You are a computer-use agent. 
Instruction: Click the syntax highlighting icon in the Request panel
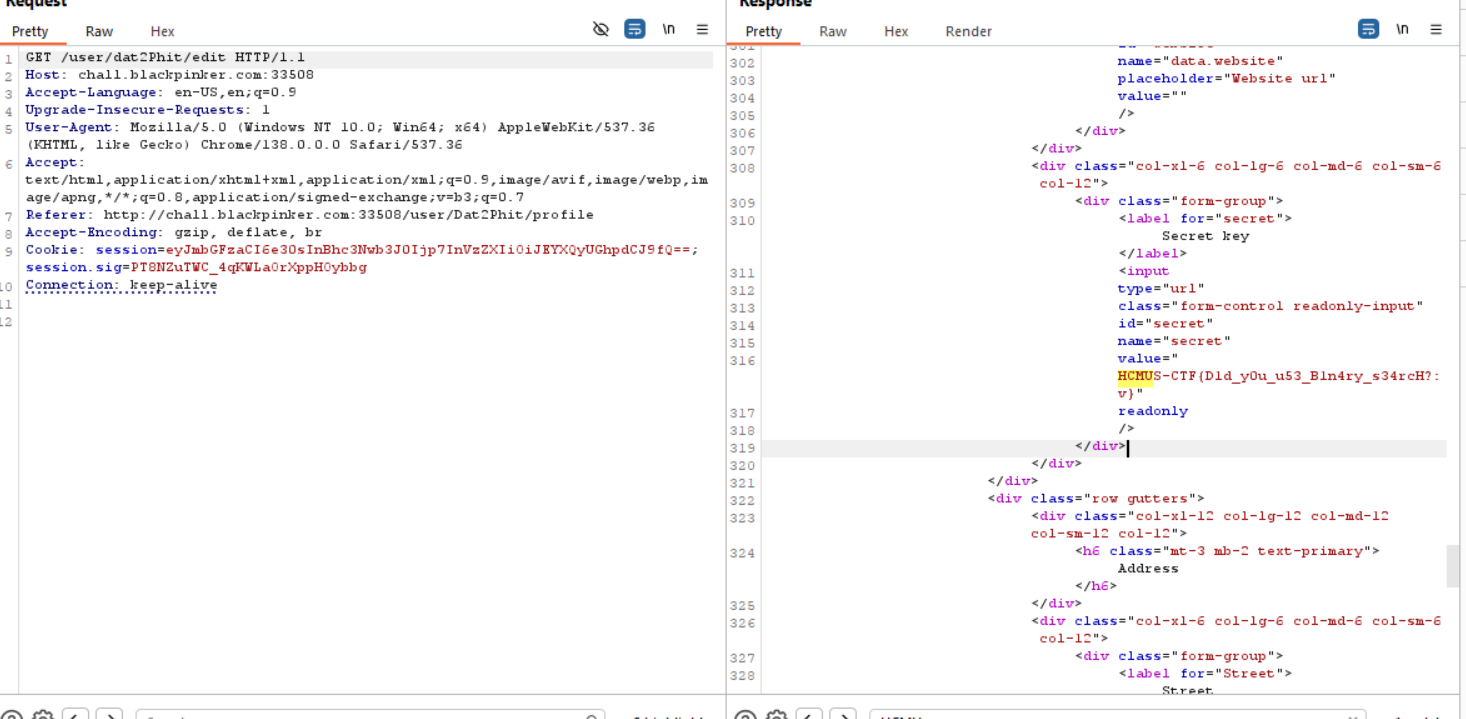635,29
